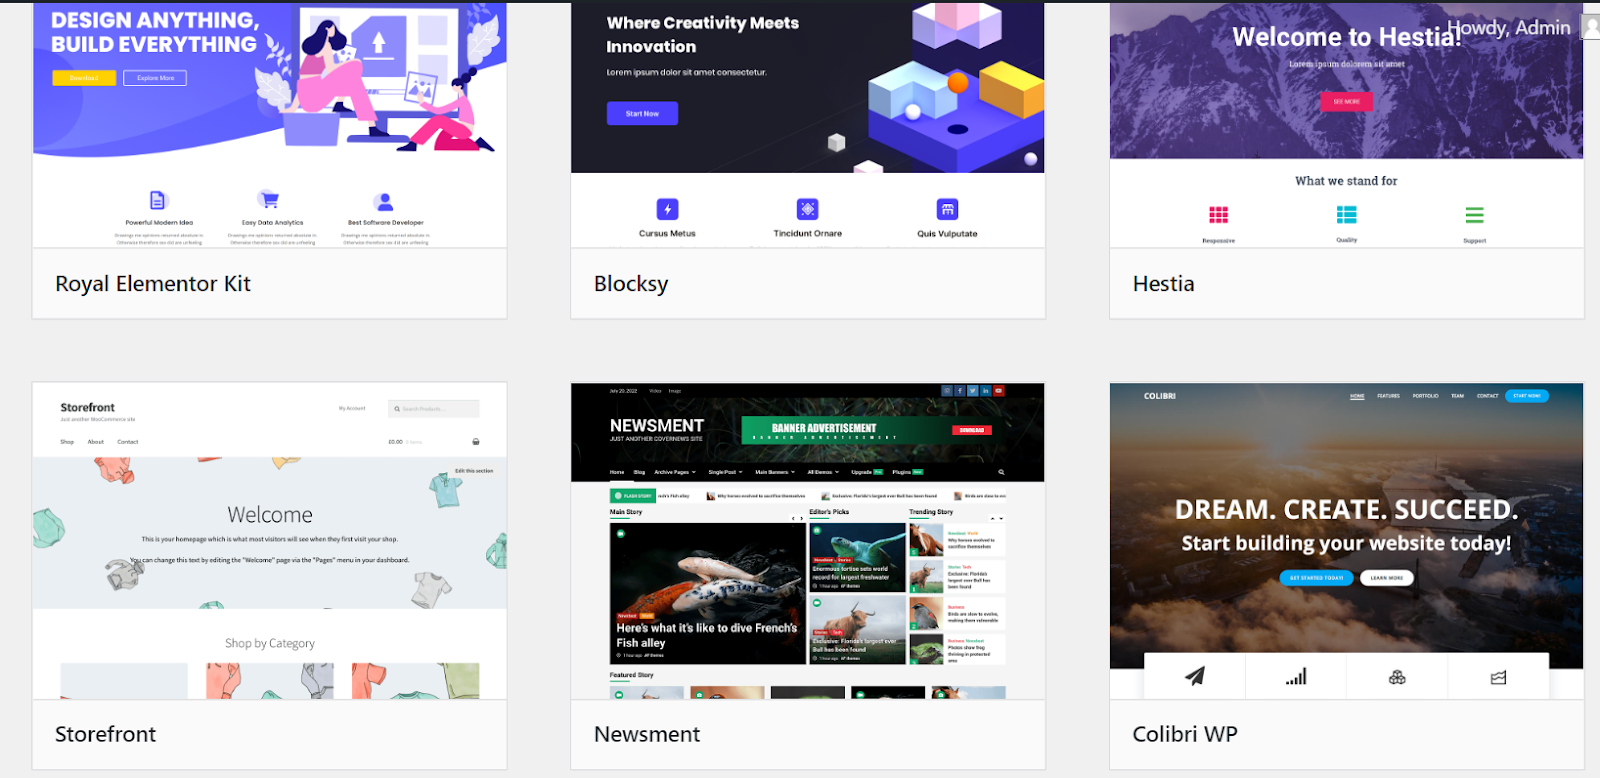
Task: Click the Powerful Modern Idea document icon
Action: point(158,200)
